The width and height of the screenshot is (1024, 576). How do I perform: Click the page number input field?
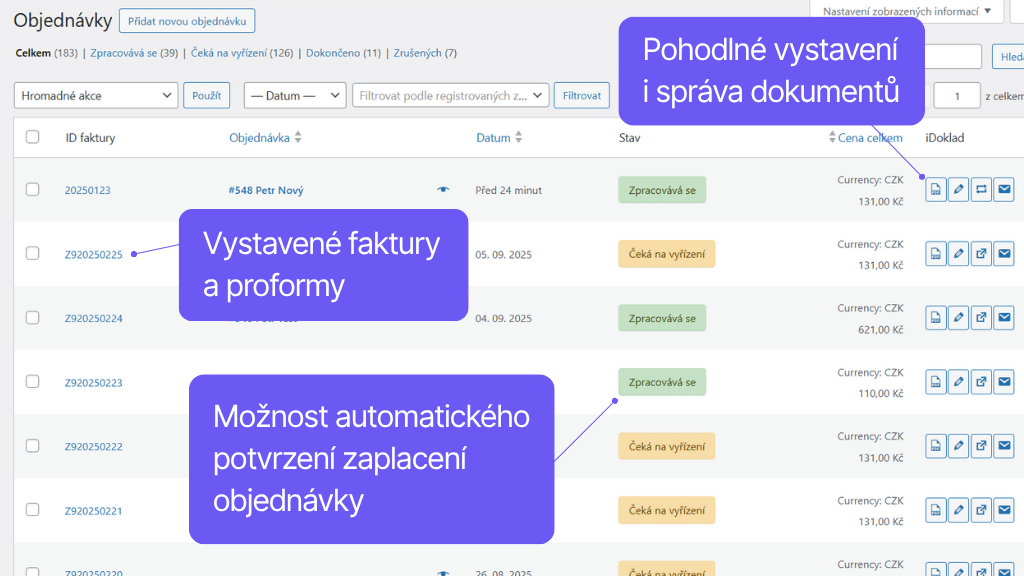click(957, 95)
